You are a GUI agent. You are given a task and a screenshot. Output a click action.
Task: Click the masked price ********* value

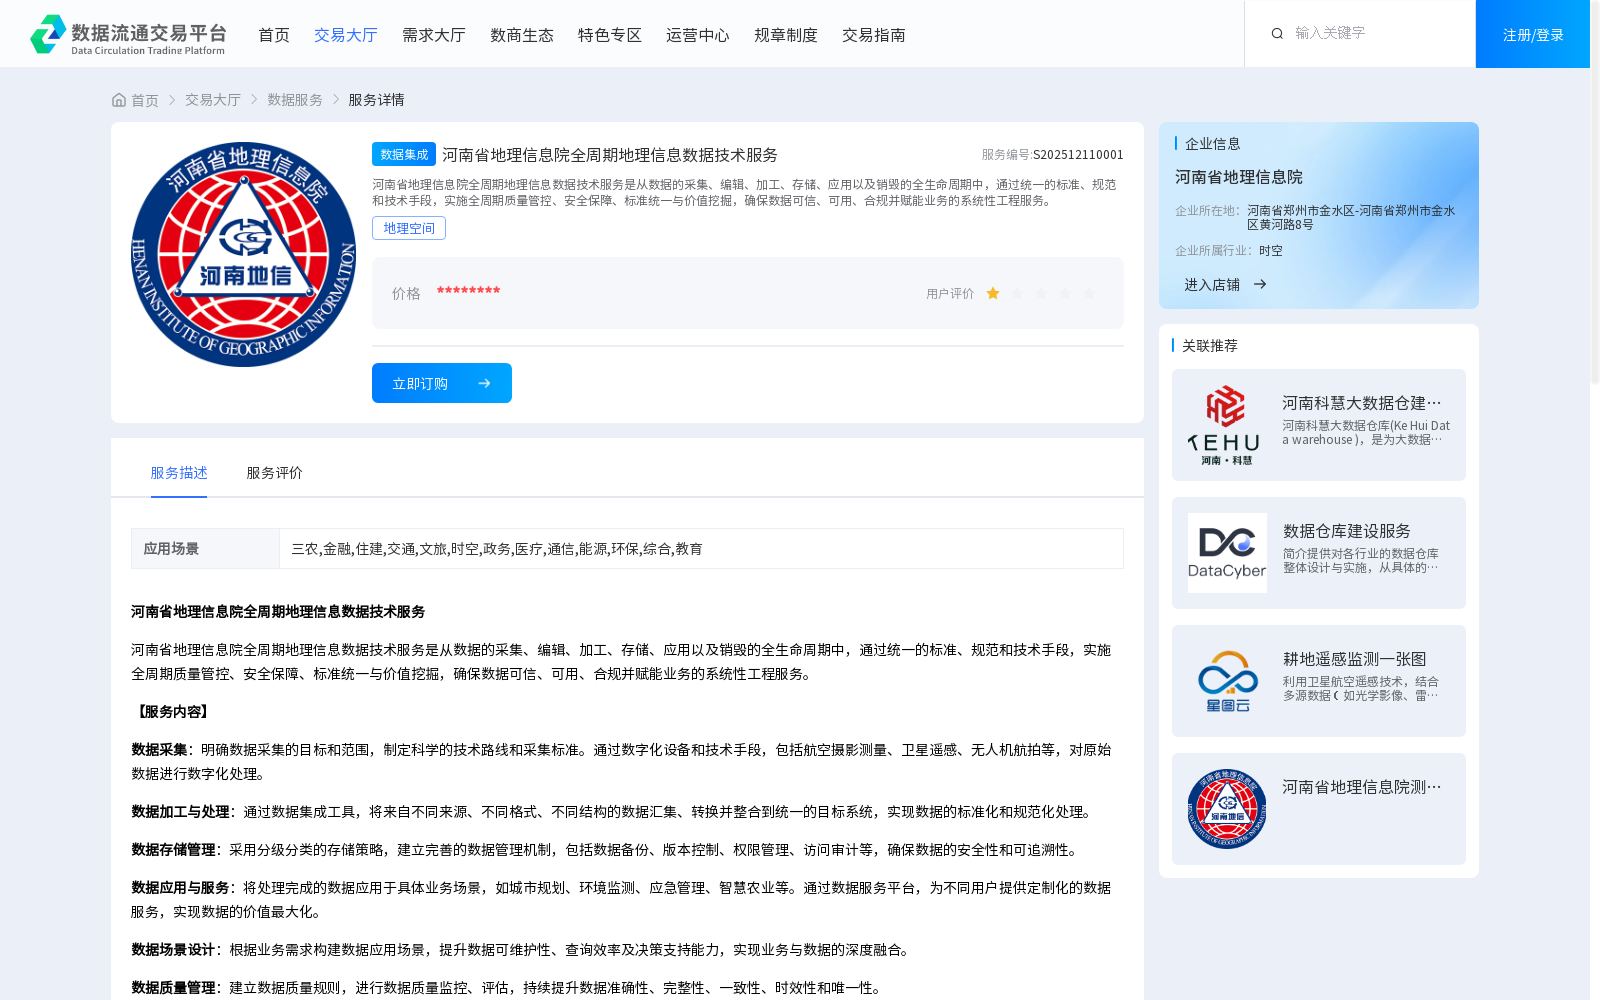[x=468, y=291]
